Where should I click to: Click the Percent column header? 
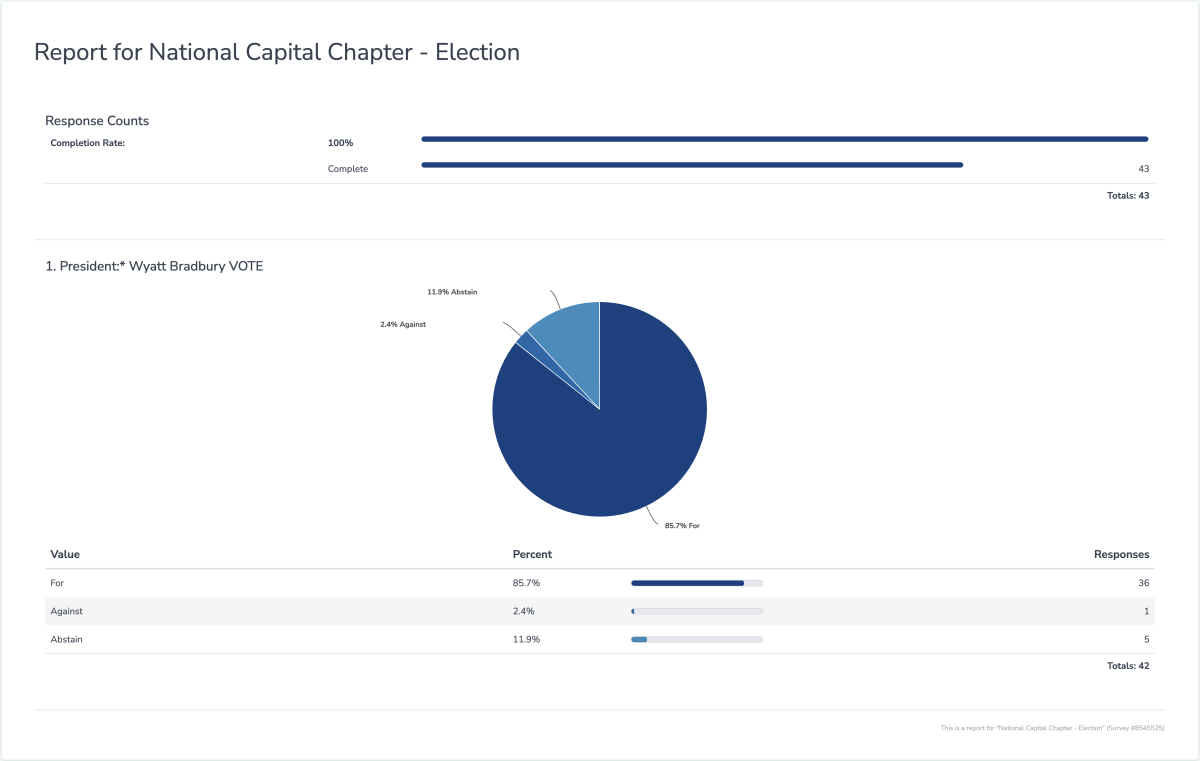(x=532, y=554)
